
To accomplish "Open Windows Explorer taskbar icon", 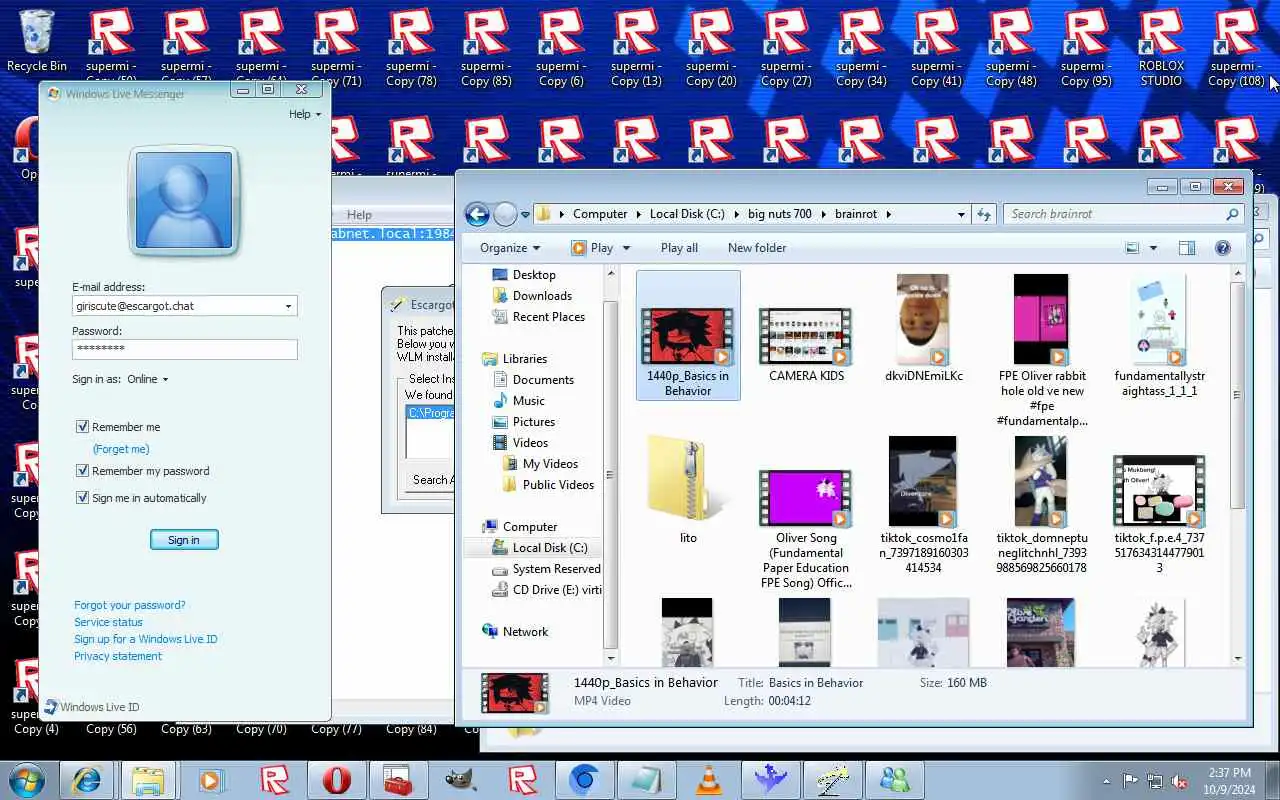I will click(148, 780).
